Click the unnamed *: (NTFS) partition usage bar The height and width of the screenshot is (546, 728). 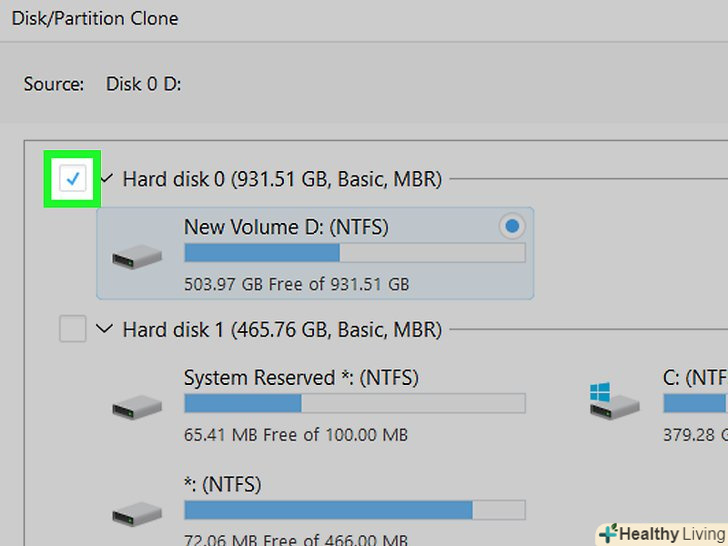354,511
